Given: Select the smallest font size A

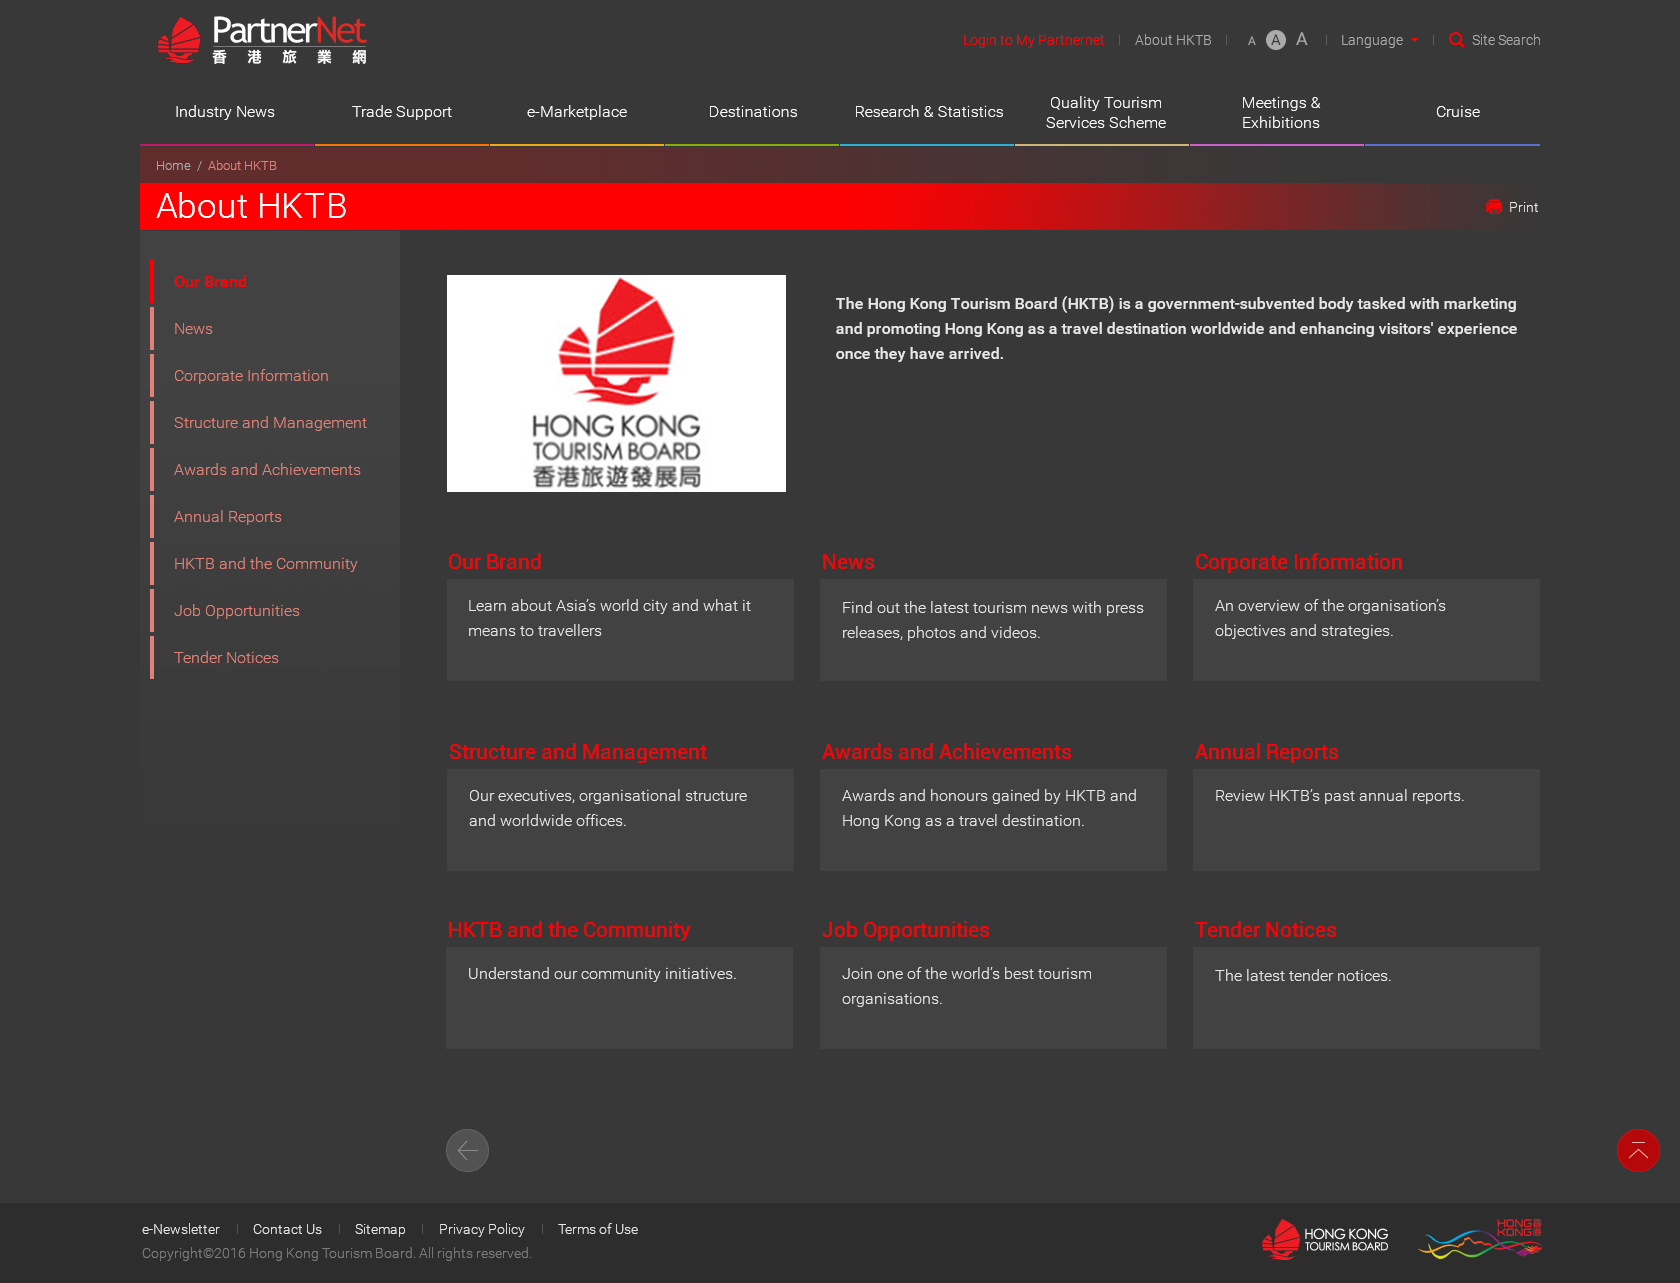Looking at the screenshot, I should pyautogui.click(x=1251, y=41).
